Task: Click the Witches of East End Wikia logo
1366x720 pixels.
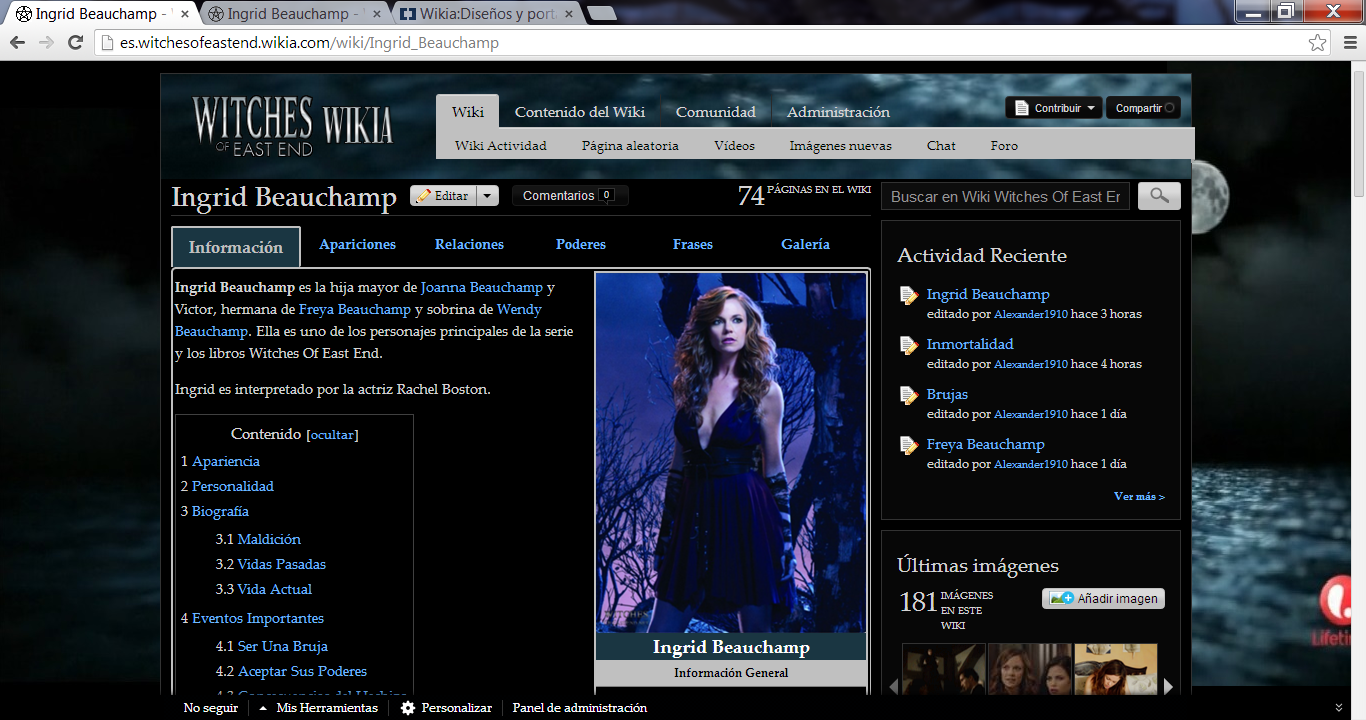Action: pyautogui.click(x=292, y=126)
